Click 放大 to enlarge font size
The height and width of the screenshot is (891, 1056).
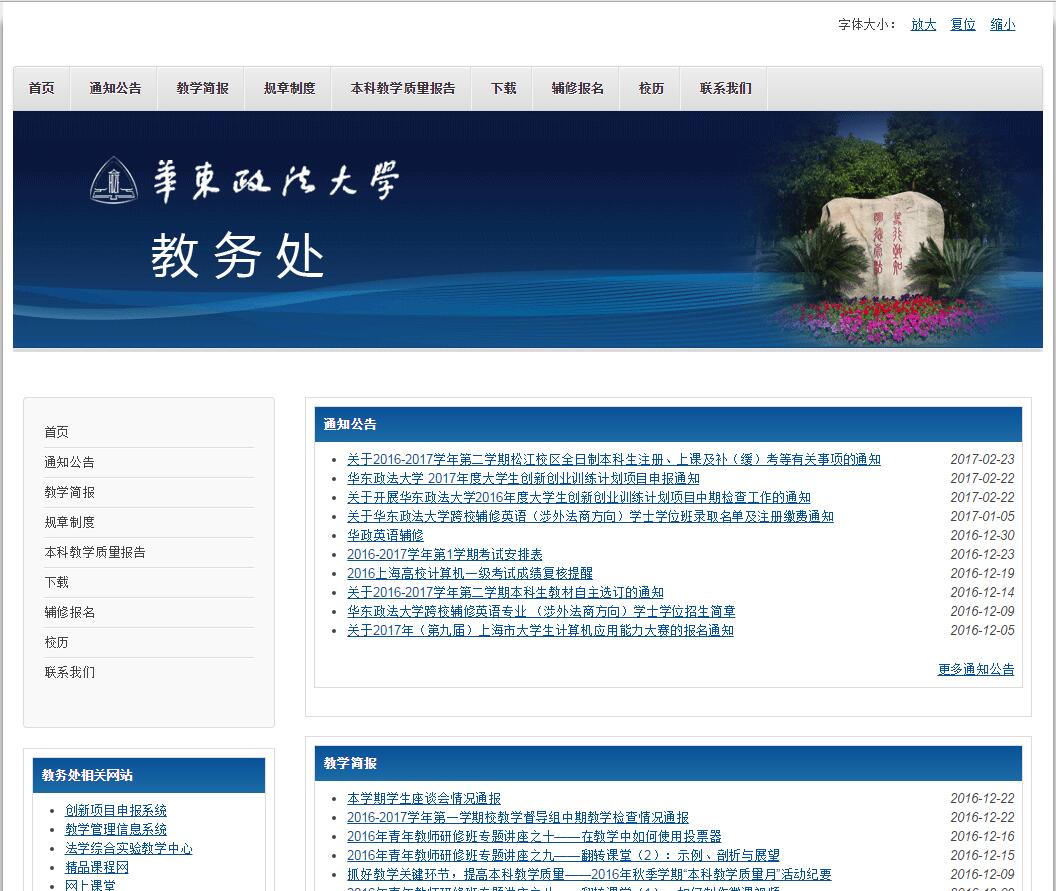[x=923, y=25]
